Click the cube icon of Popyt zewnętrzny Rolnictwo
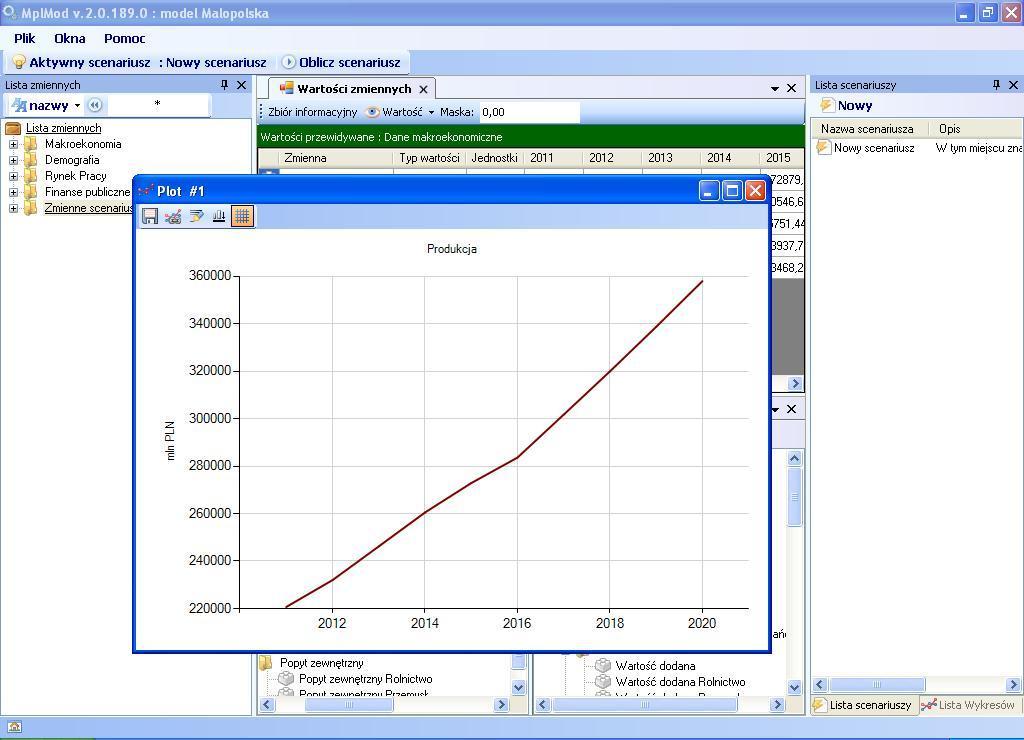Viewport: 1024px width, 740px height. tap(286, 679)
